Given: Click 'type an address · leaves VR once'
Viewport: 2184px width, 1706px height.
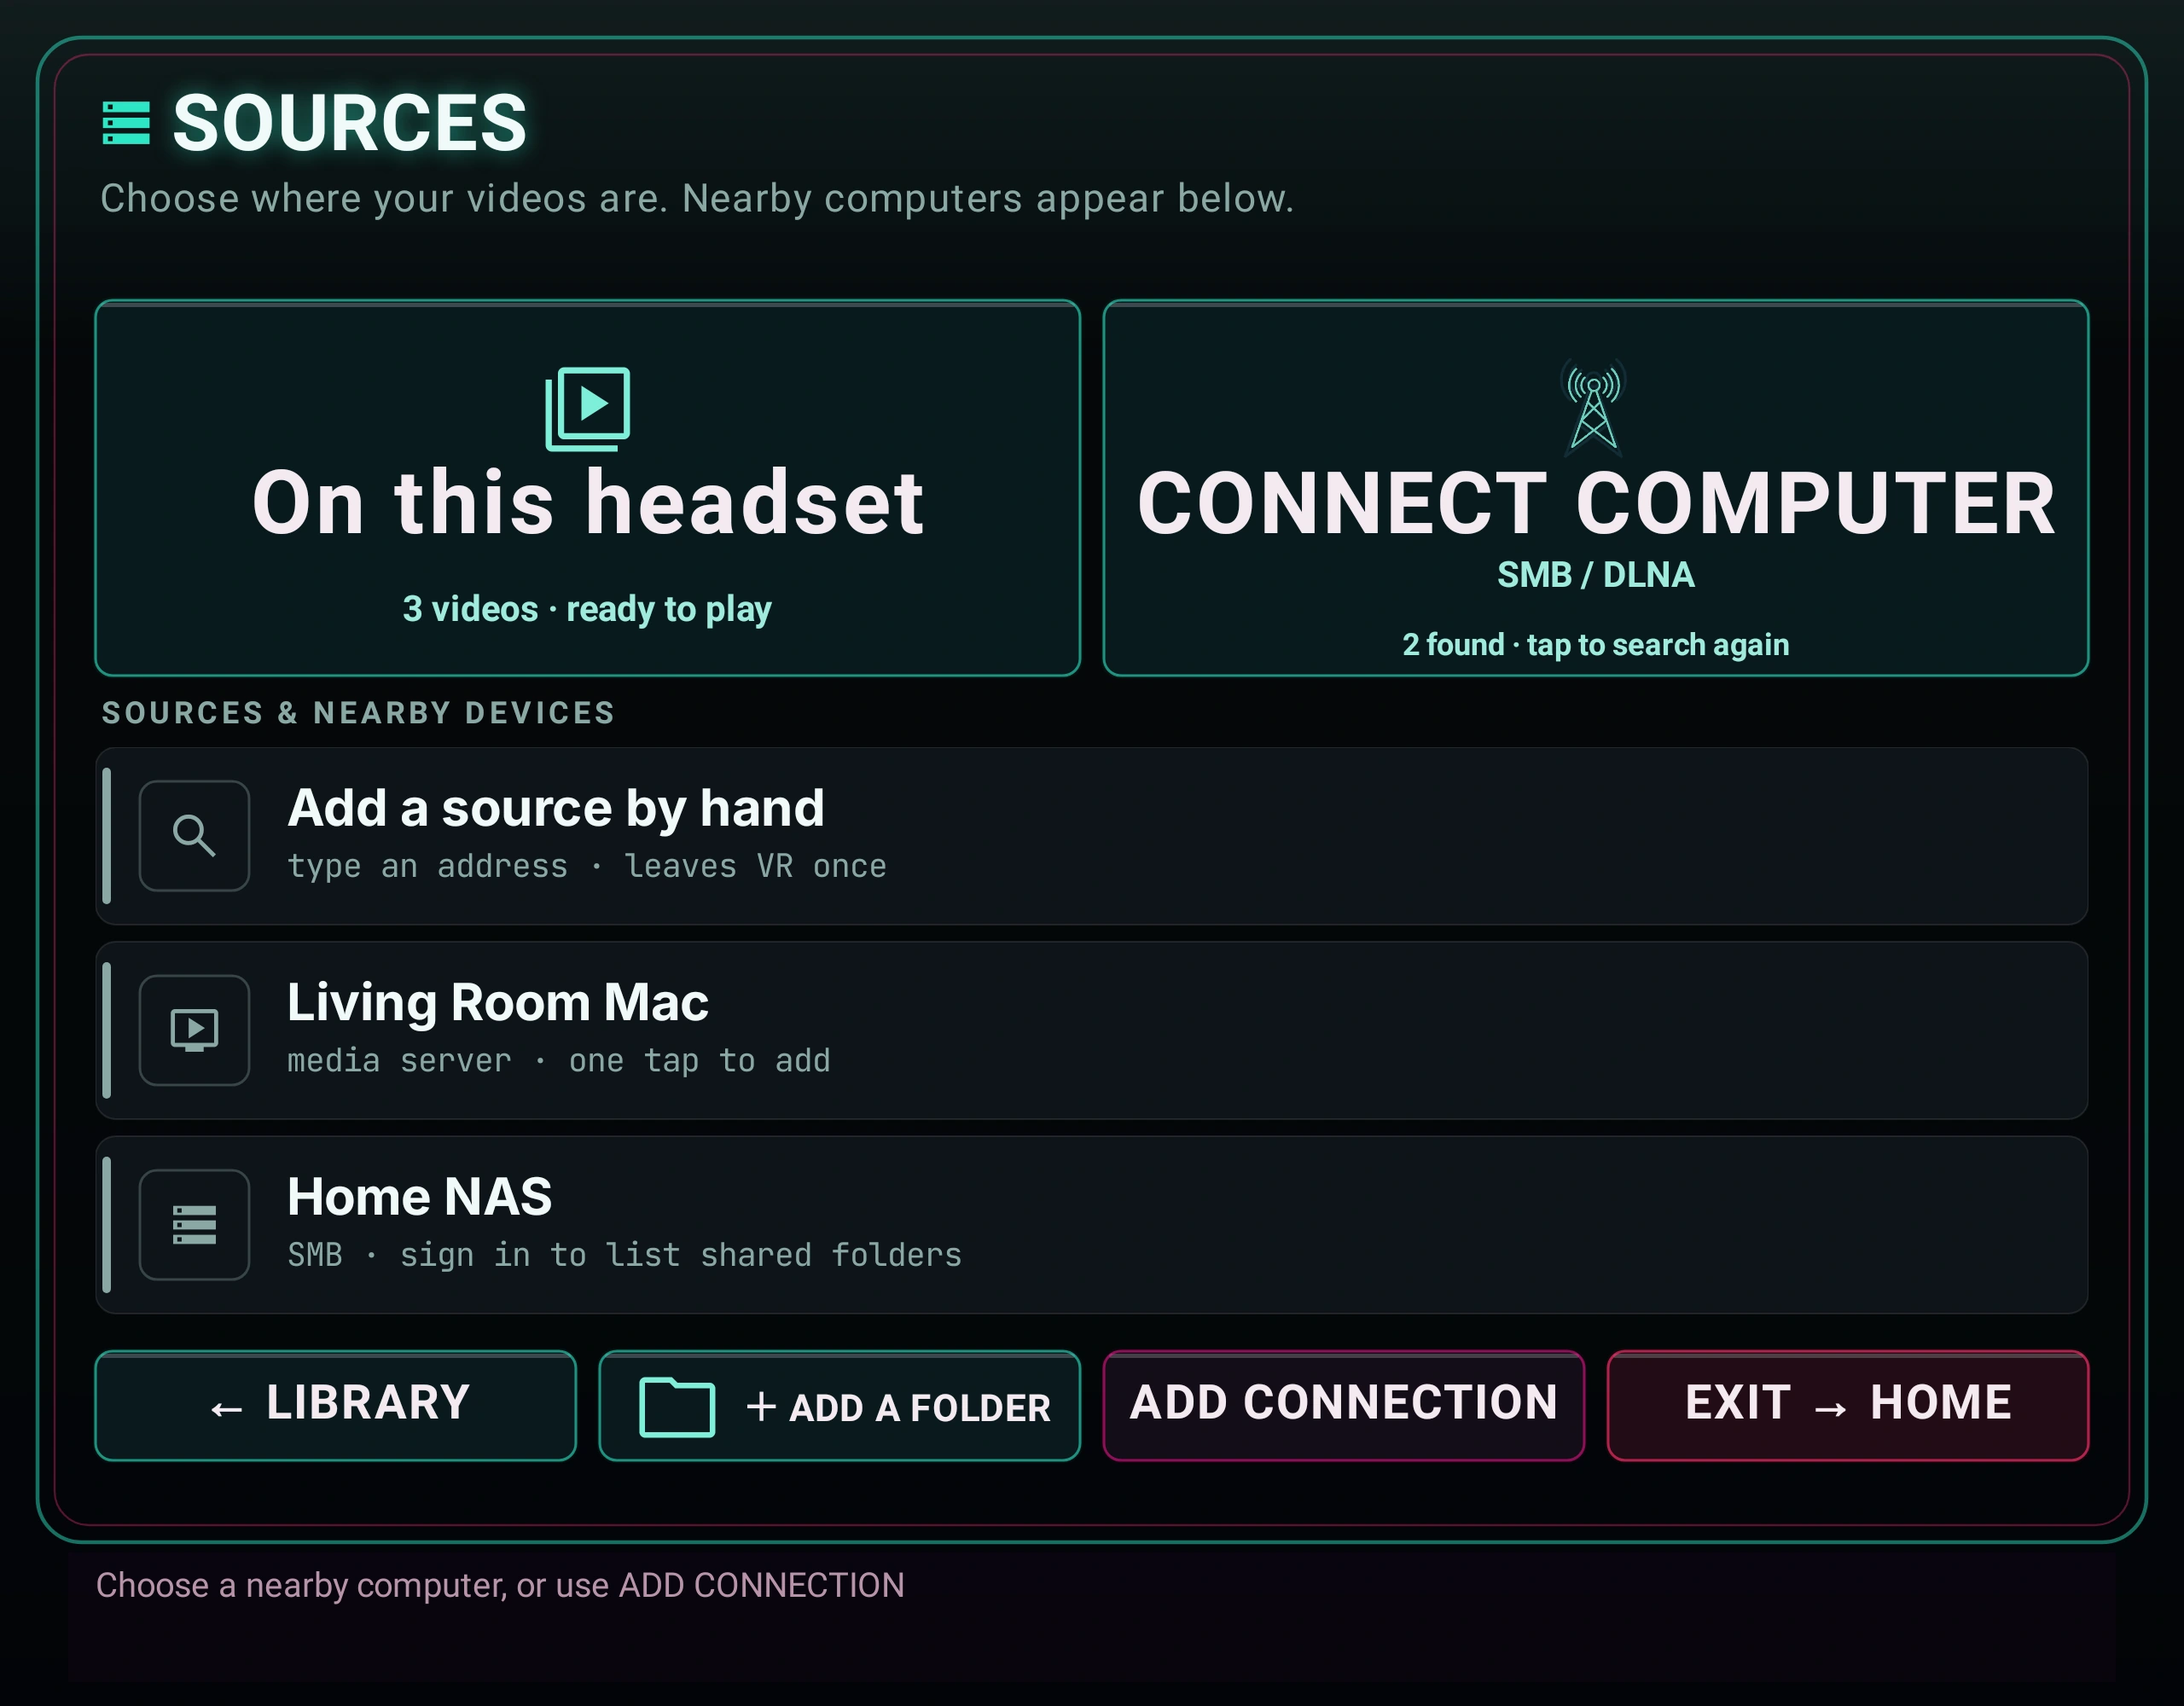Looking at the screenshot, I should pyautogui.click(x=587, y=866).
